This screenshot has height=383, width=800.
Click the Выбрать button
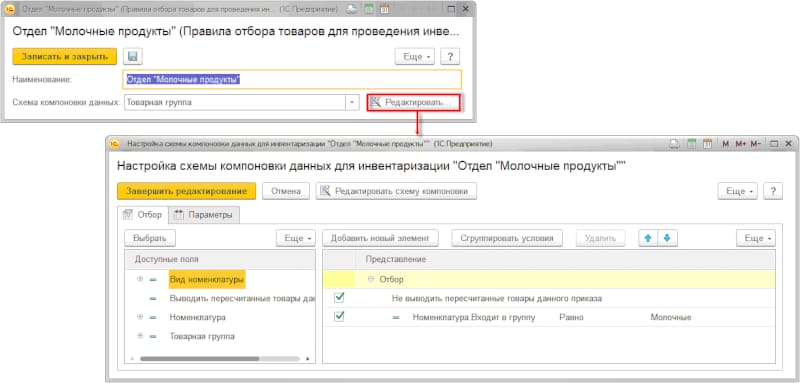[x=150, y=238]
